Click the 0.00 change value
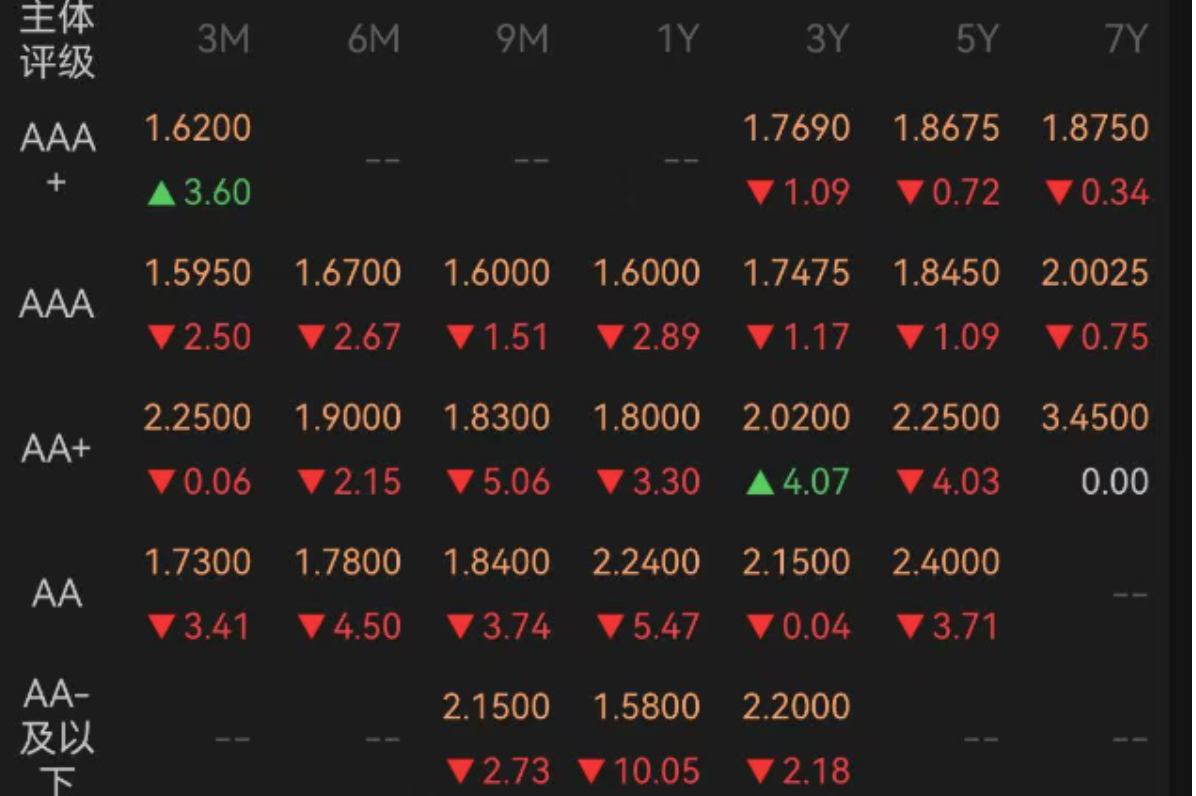 click(x=1114, y=482)
